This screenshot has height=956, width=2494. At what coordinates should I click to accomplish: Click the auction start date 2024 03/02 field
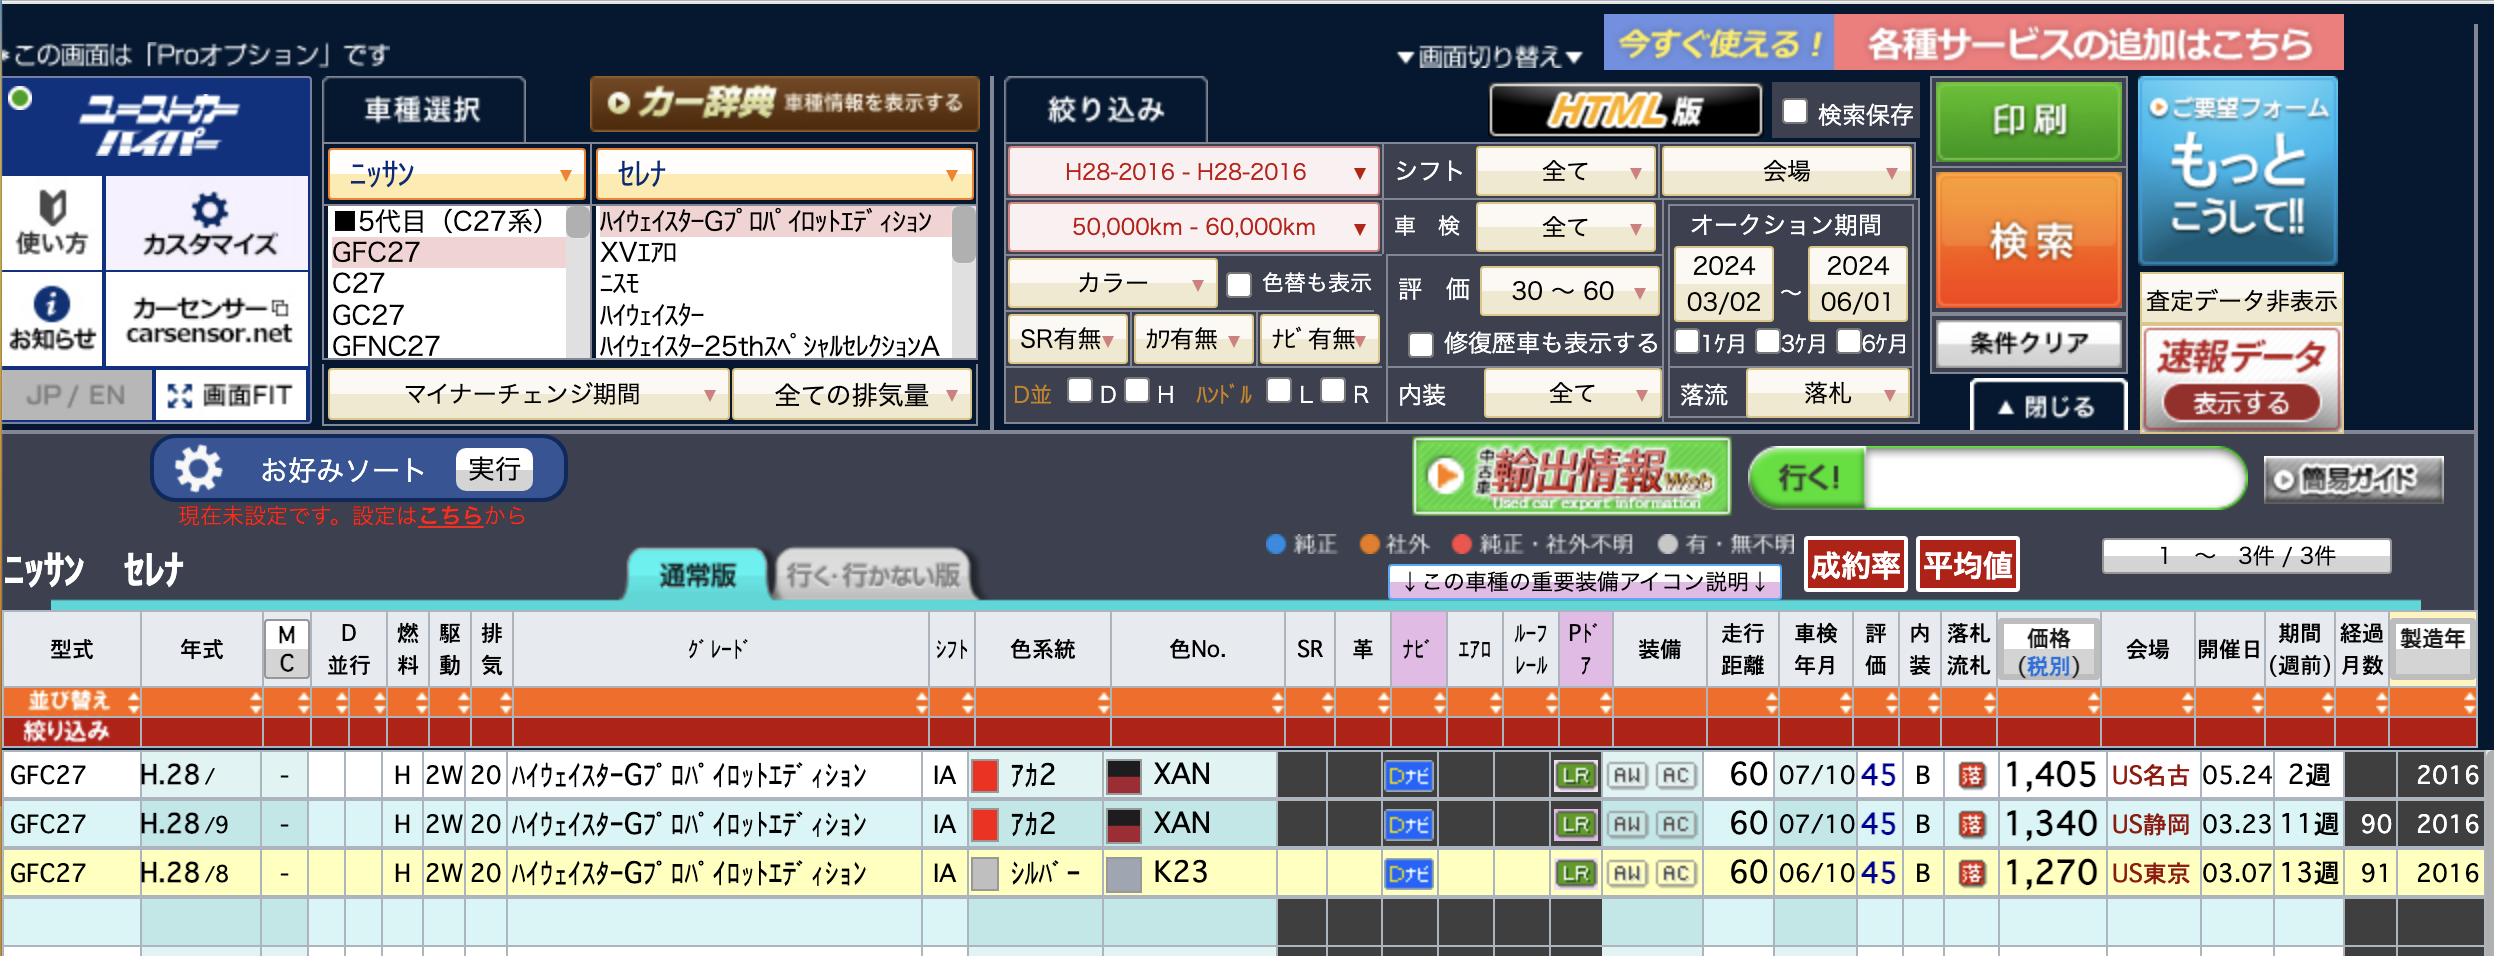[x=1723, y=284]
